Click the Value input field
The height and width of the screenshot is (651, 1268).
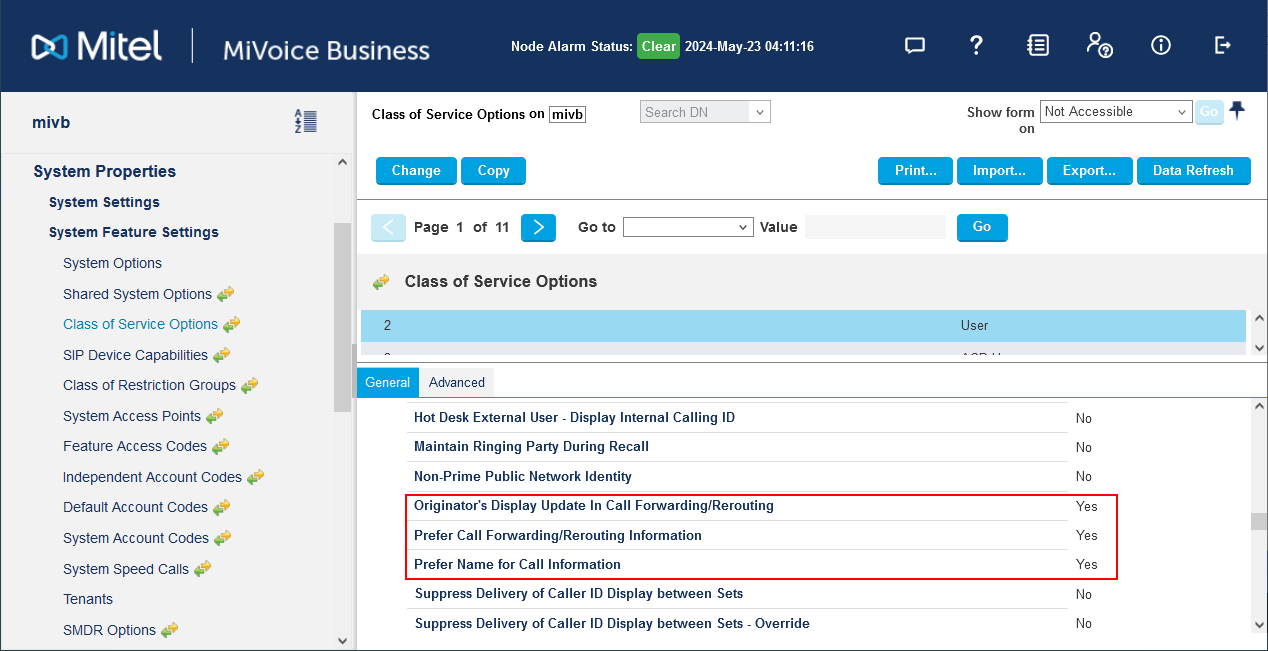pos(875,227)
